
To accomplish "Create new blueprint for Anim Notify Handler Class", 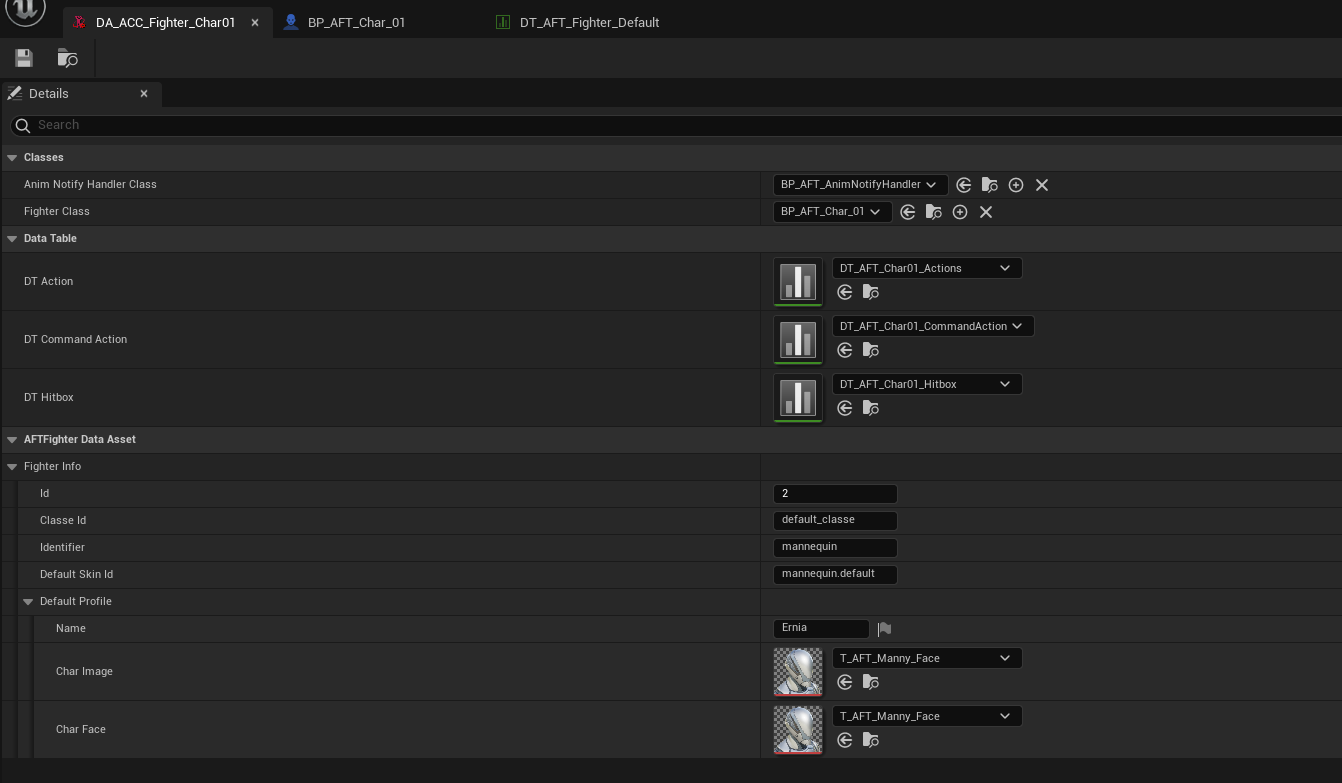I will click(1016, 185).
